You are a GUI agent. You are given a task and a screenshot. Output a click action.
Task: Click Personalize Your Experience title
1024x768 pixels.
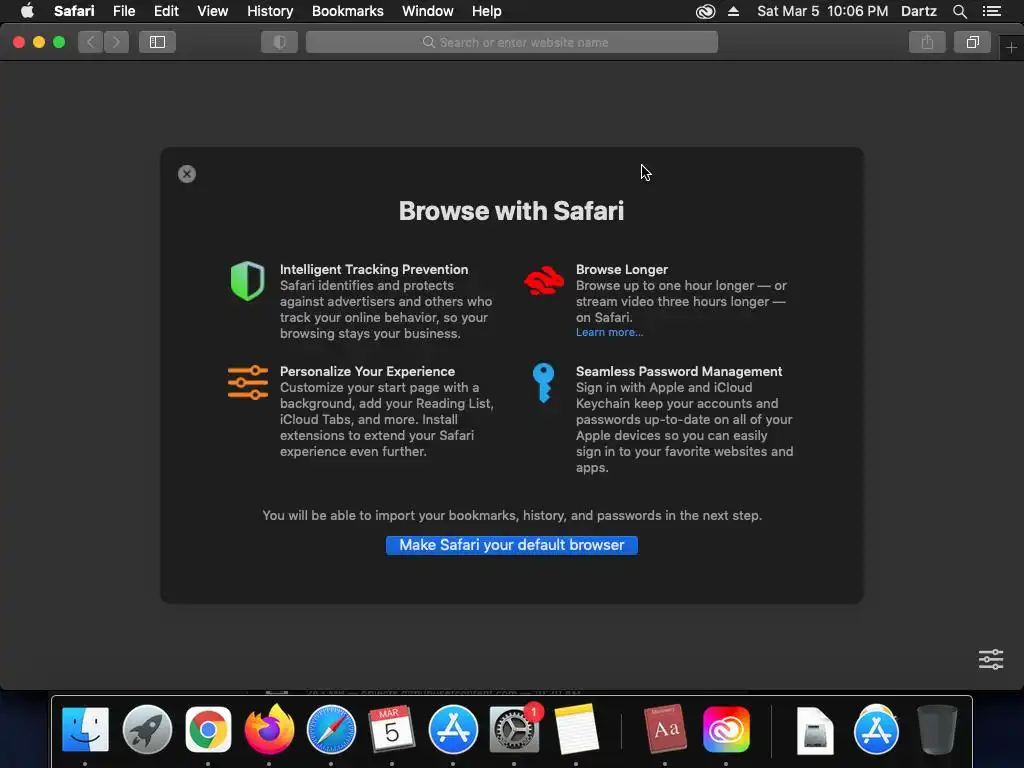[367, 371]
